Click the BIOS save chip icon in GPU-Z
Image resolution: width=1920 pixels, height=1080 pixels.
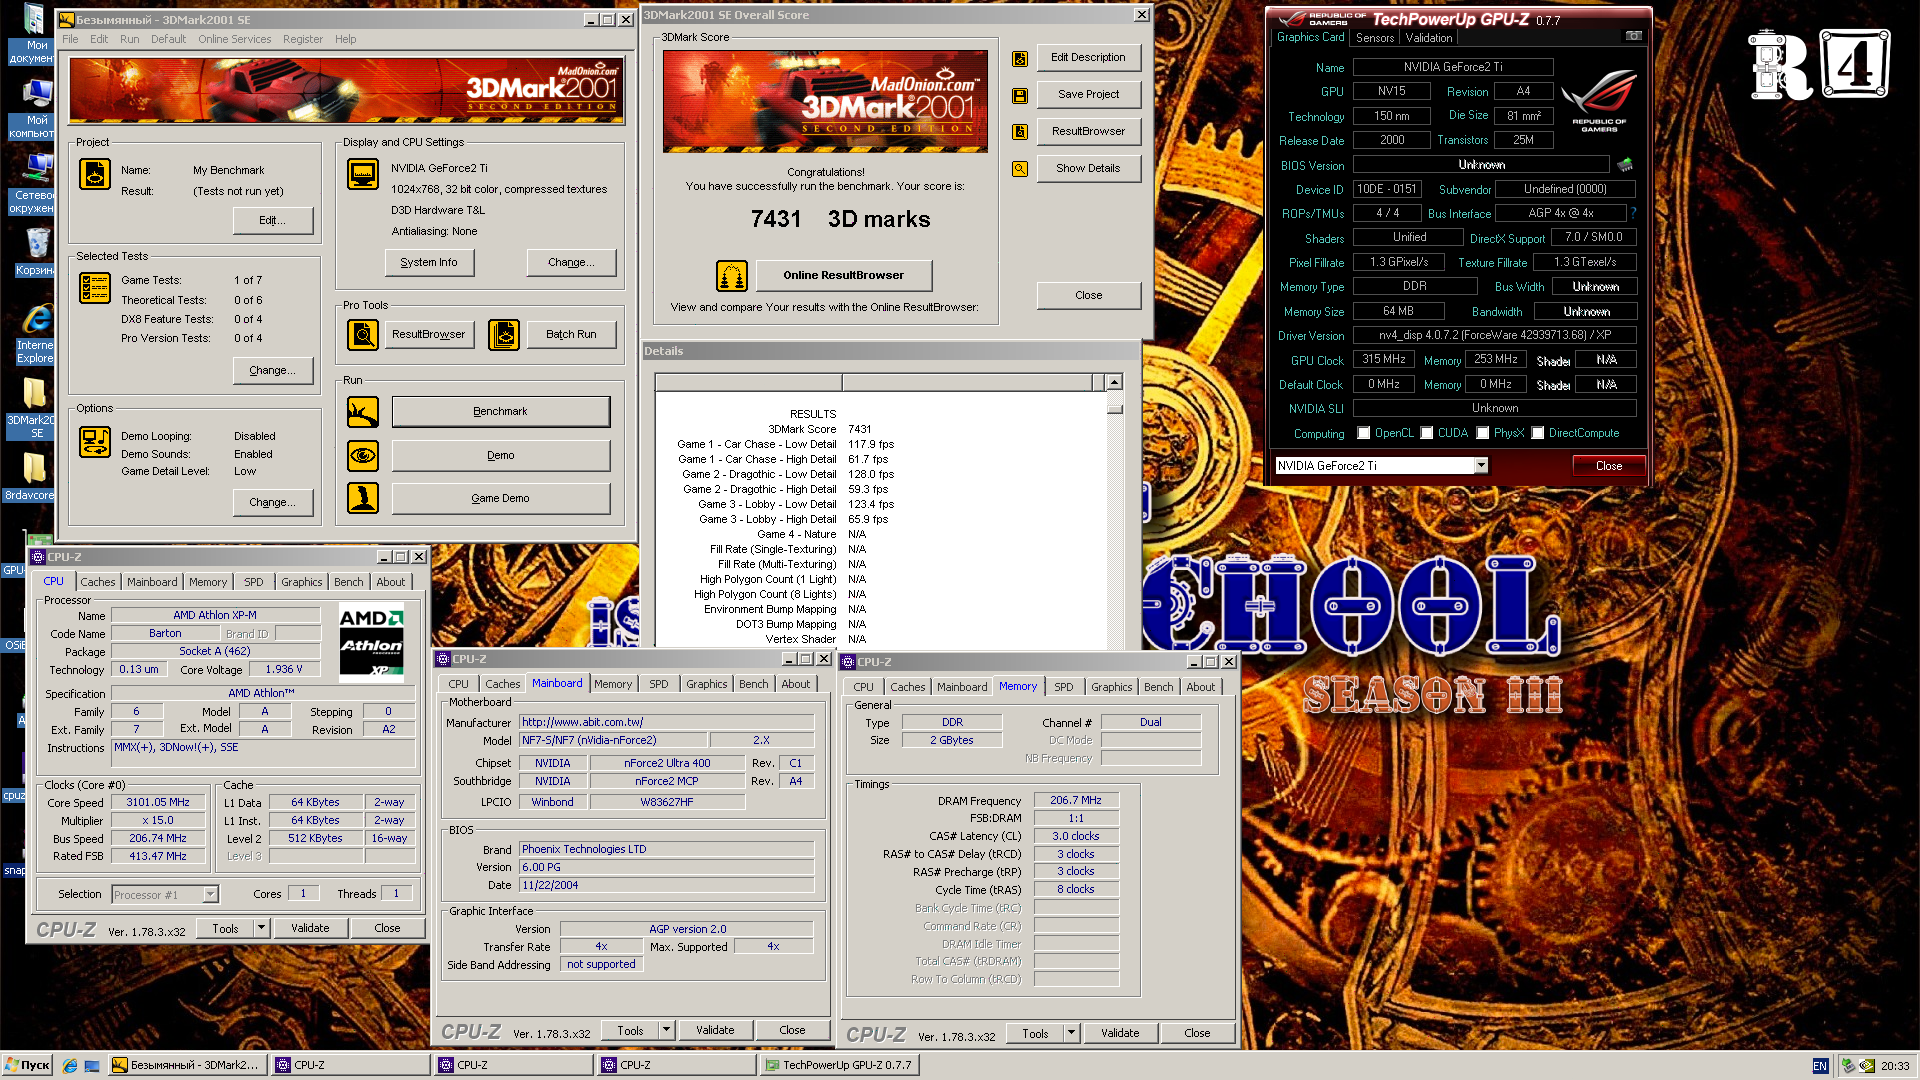[1625, 165]
